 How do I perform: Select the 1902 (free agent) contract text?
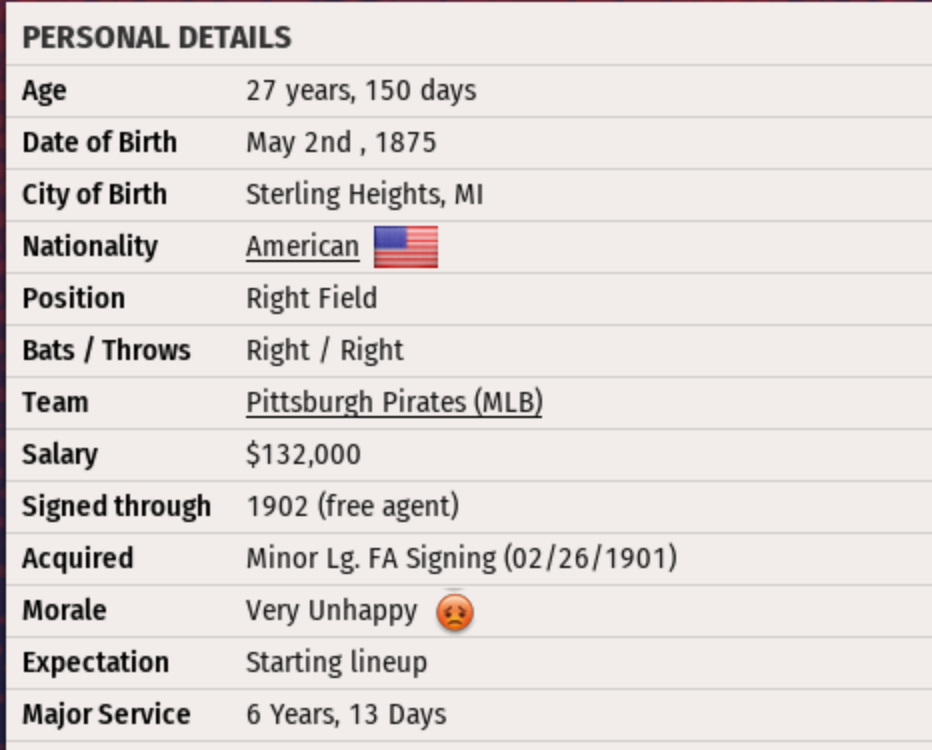(352, 506)
